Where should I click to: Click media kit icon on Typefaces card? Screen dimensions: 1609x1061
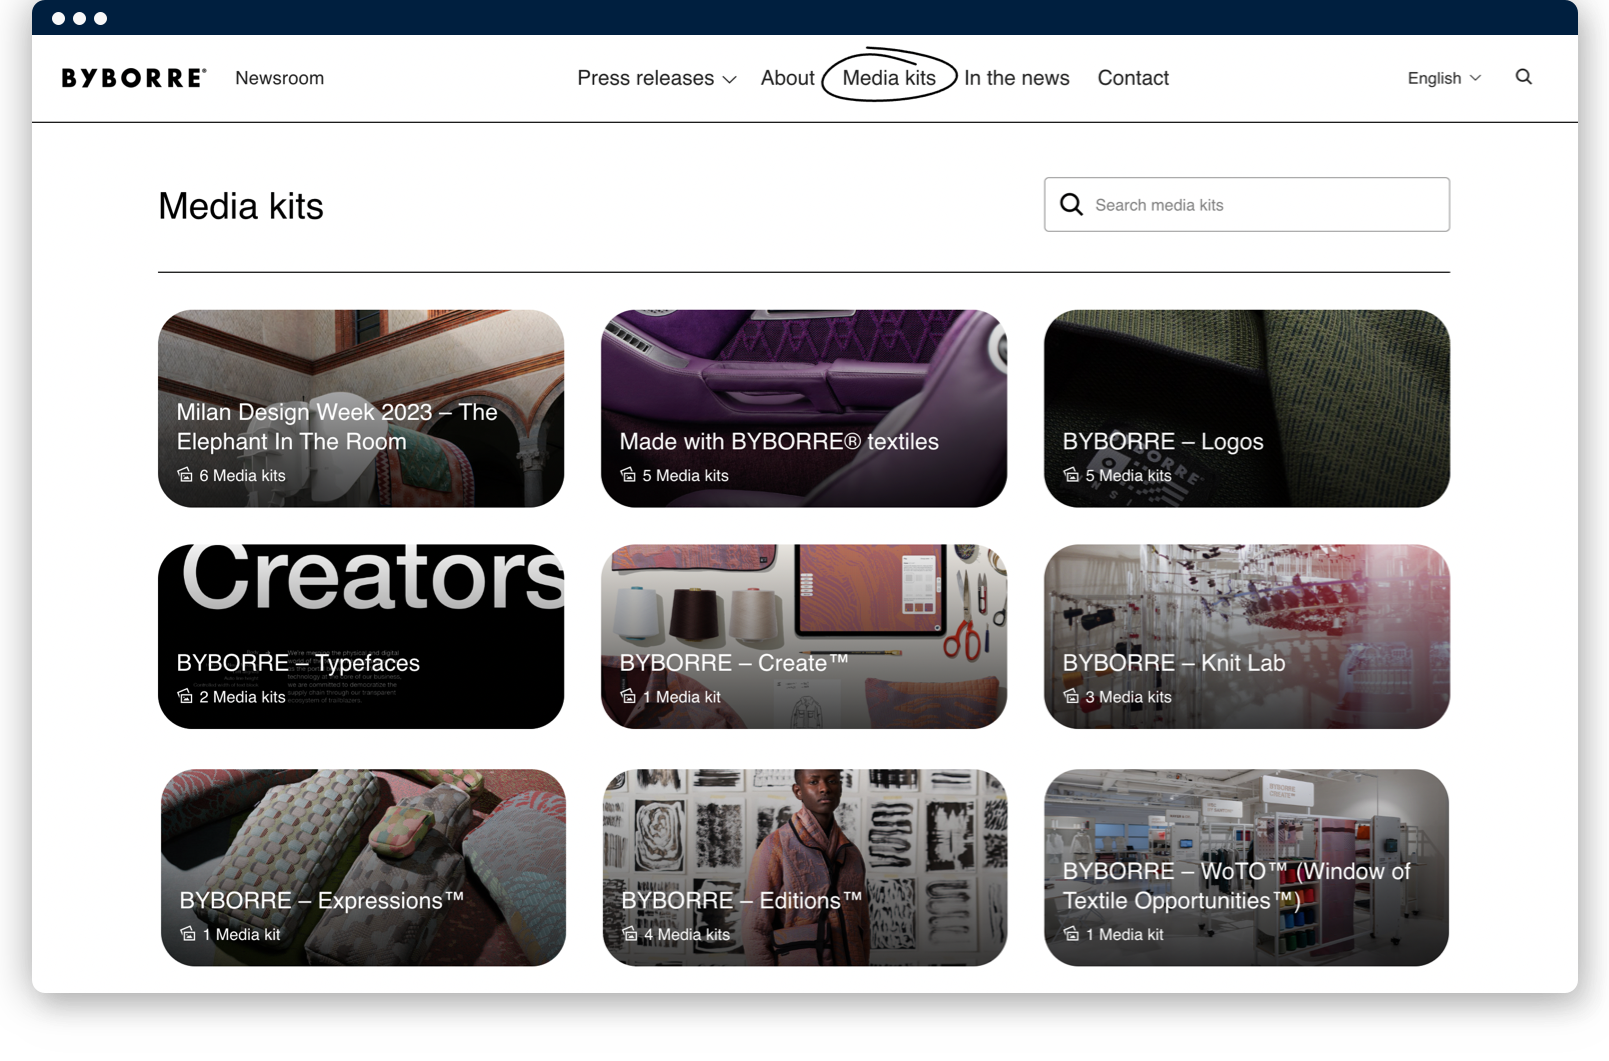point(185,697)
